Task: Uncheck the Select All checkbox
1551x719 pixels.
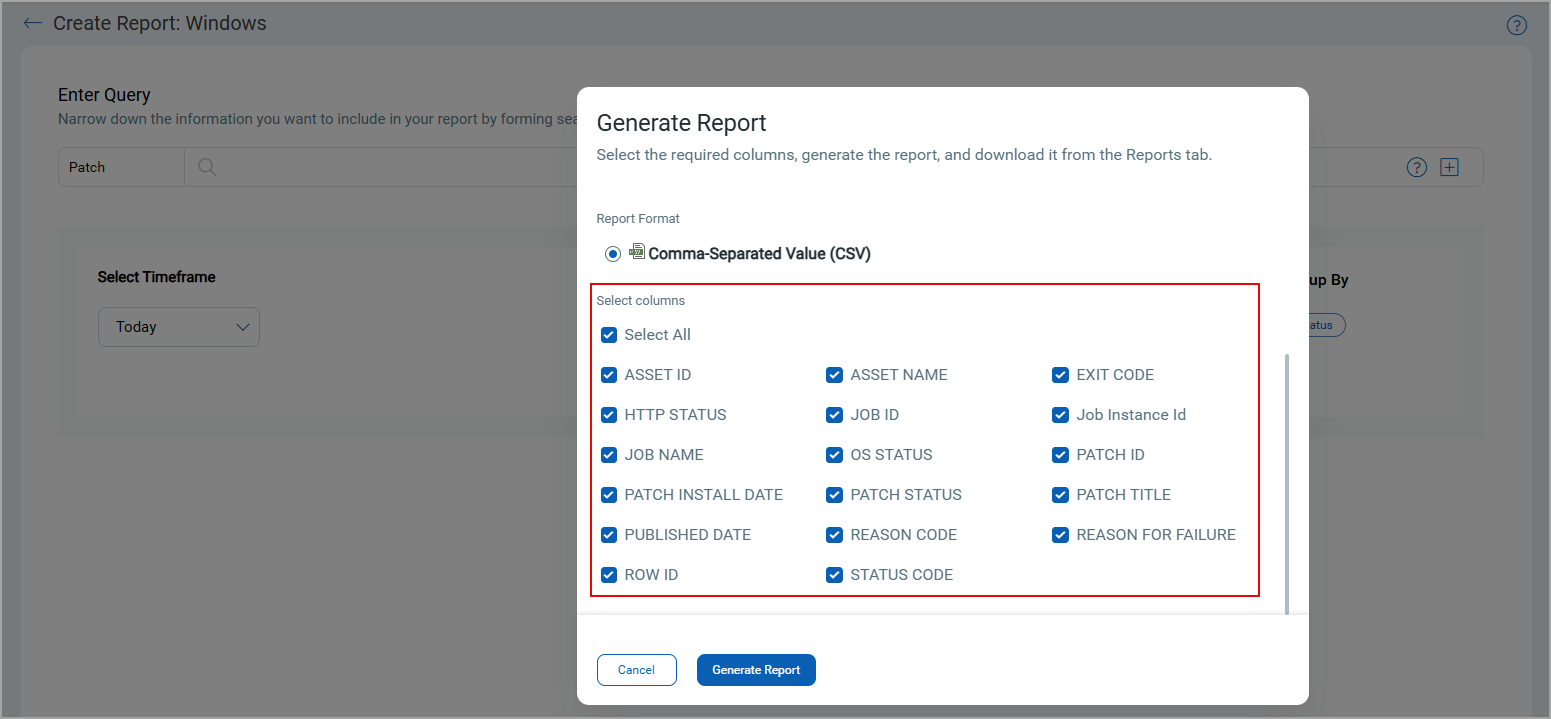Action: [x=609, y=335]
